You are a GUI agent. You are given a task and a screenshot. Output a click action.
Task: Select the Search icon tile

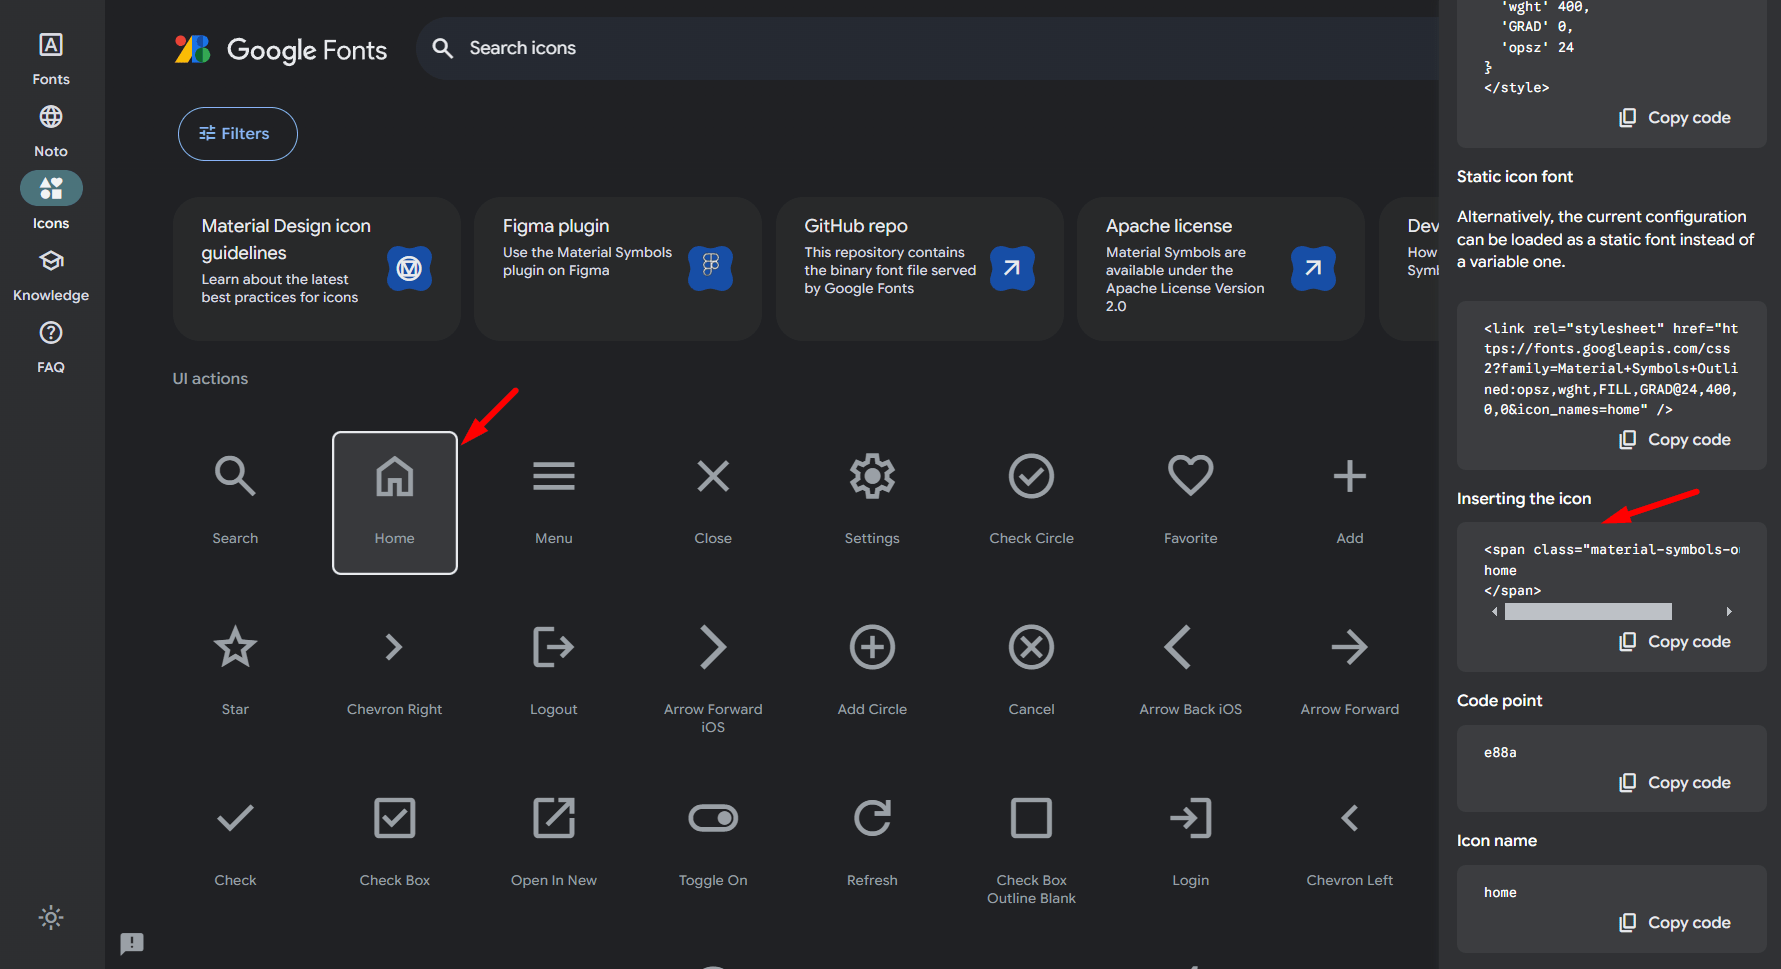pyautogui.click(x=235, y=502)
